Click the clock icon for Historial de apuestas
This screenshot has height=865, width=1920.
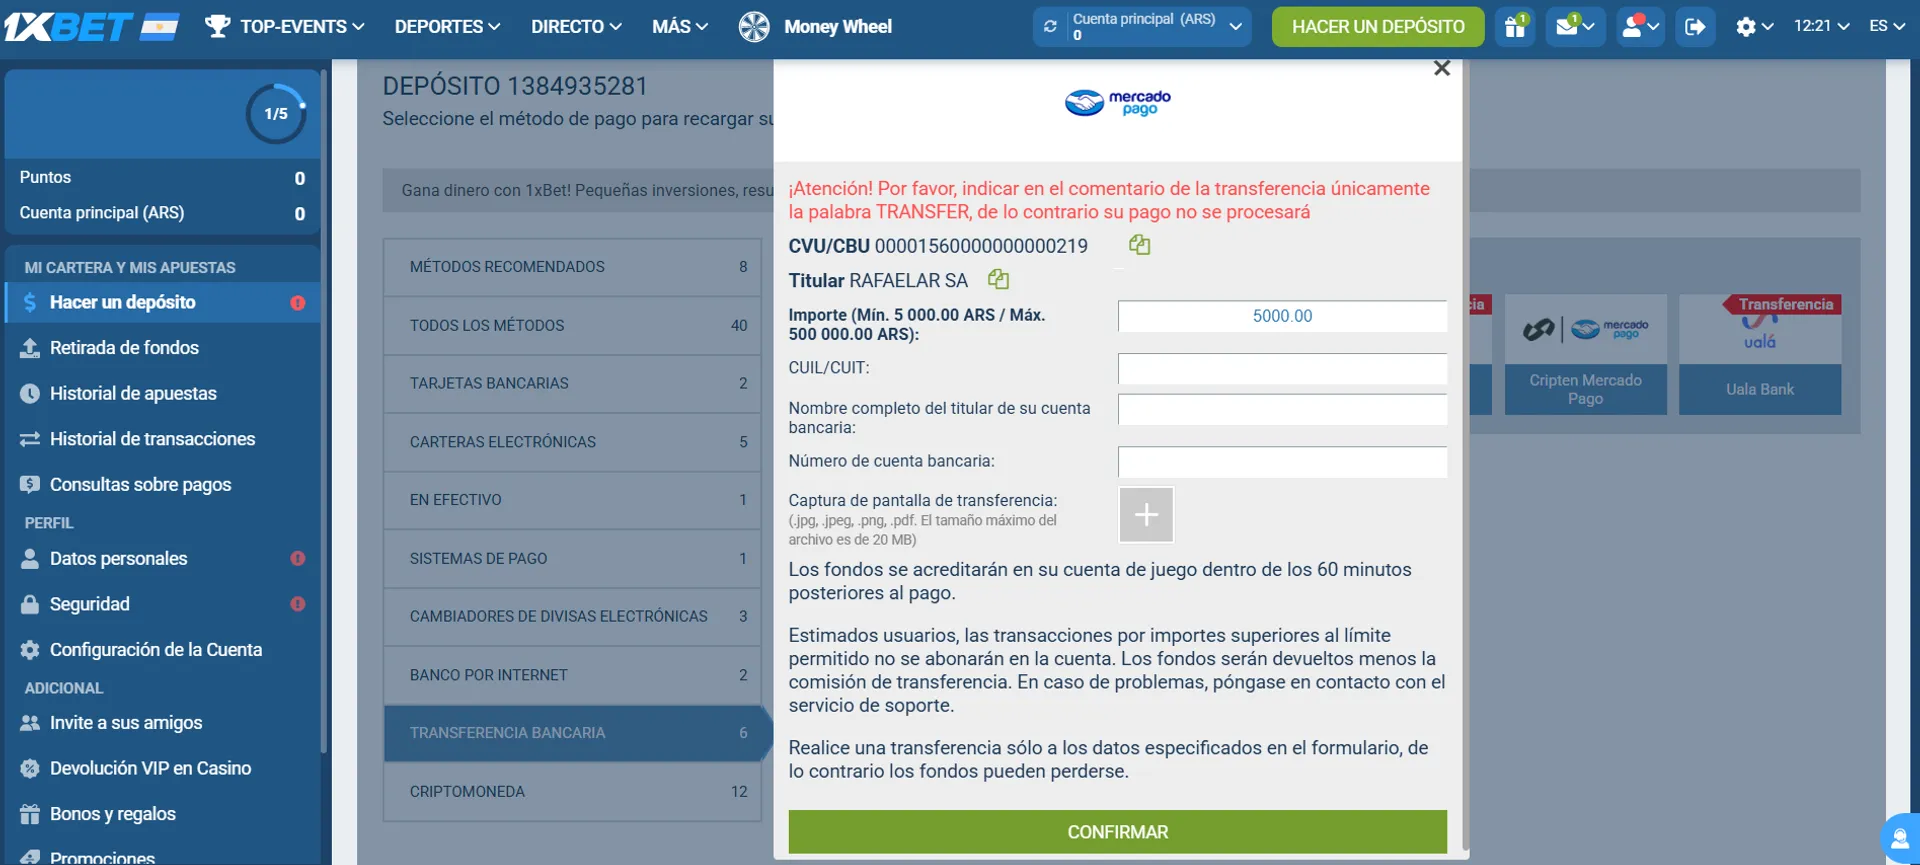pyautogui.click(x=30, y=394)
